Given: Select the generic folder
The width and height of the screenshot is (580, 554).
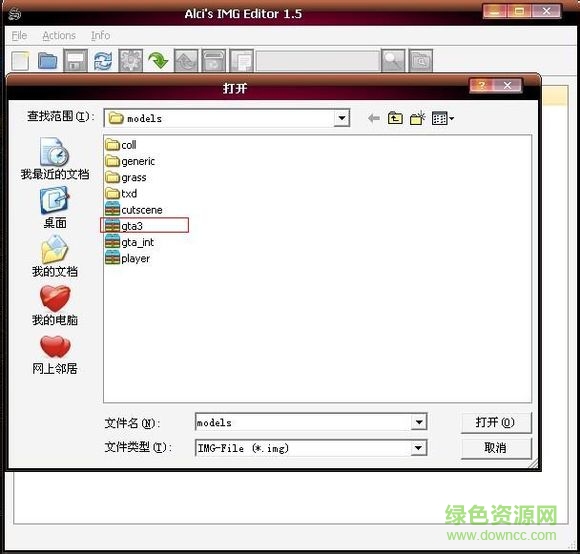Looking at the screenshot, I should pos(130,161).
